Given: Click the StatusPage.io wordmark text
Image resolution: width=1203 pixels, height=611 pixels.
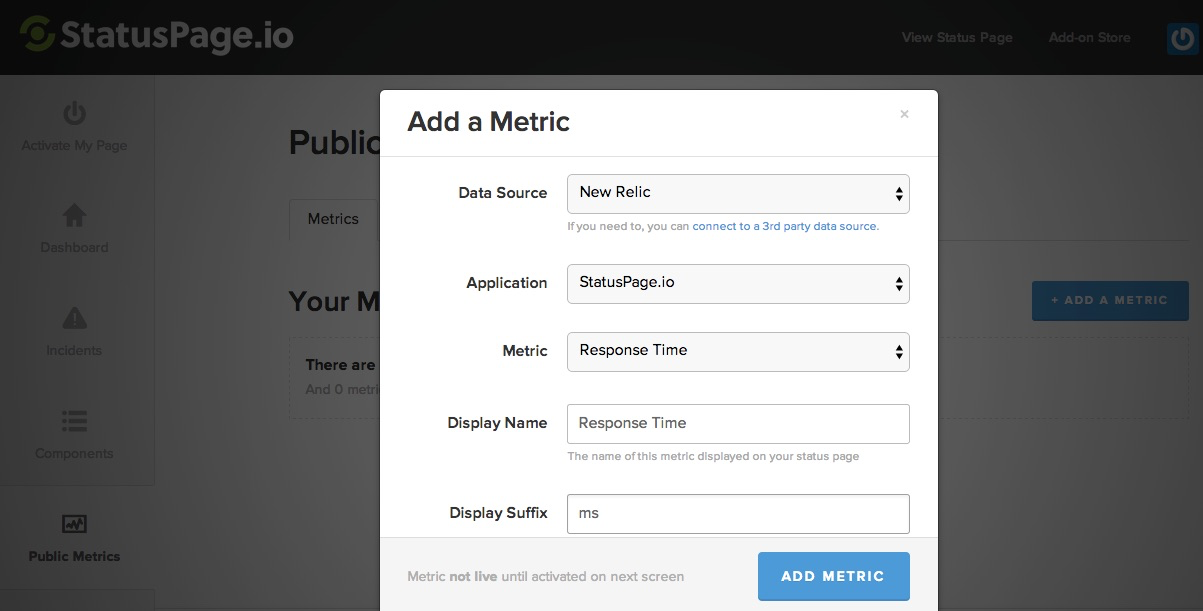Looking at the screenshot, I should (x=177, y=35).
